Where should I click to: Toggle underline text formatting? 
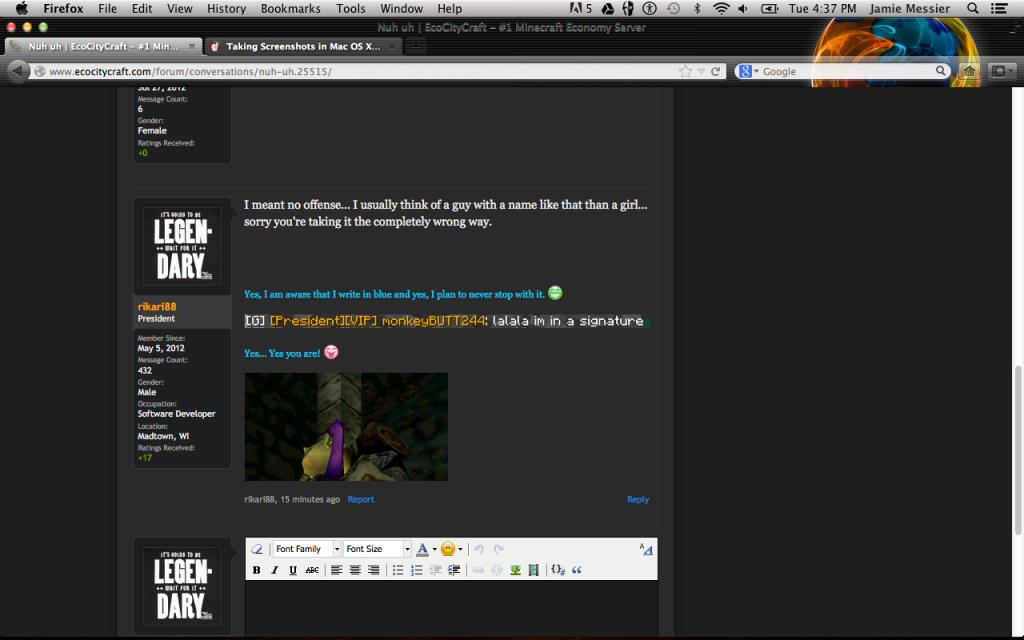pyautogui.click(x=292, y=570)
